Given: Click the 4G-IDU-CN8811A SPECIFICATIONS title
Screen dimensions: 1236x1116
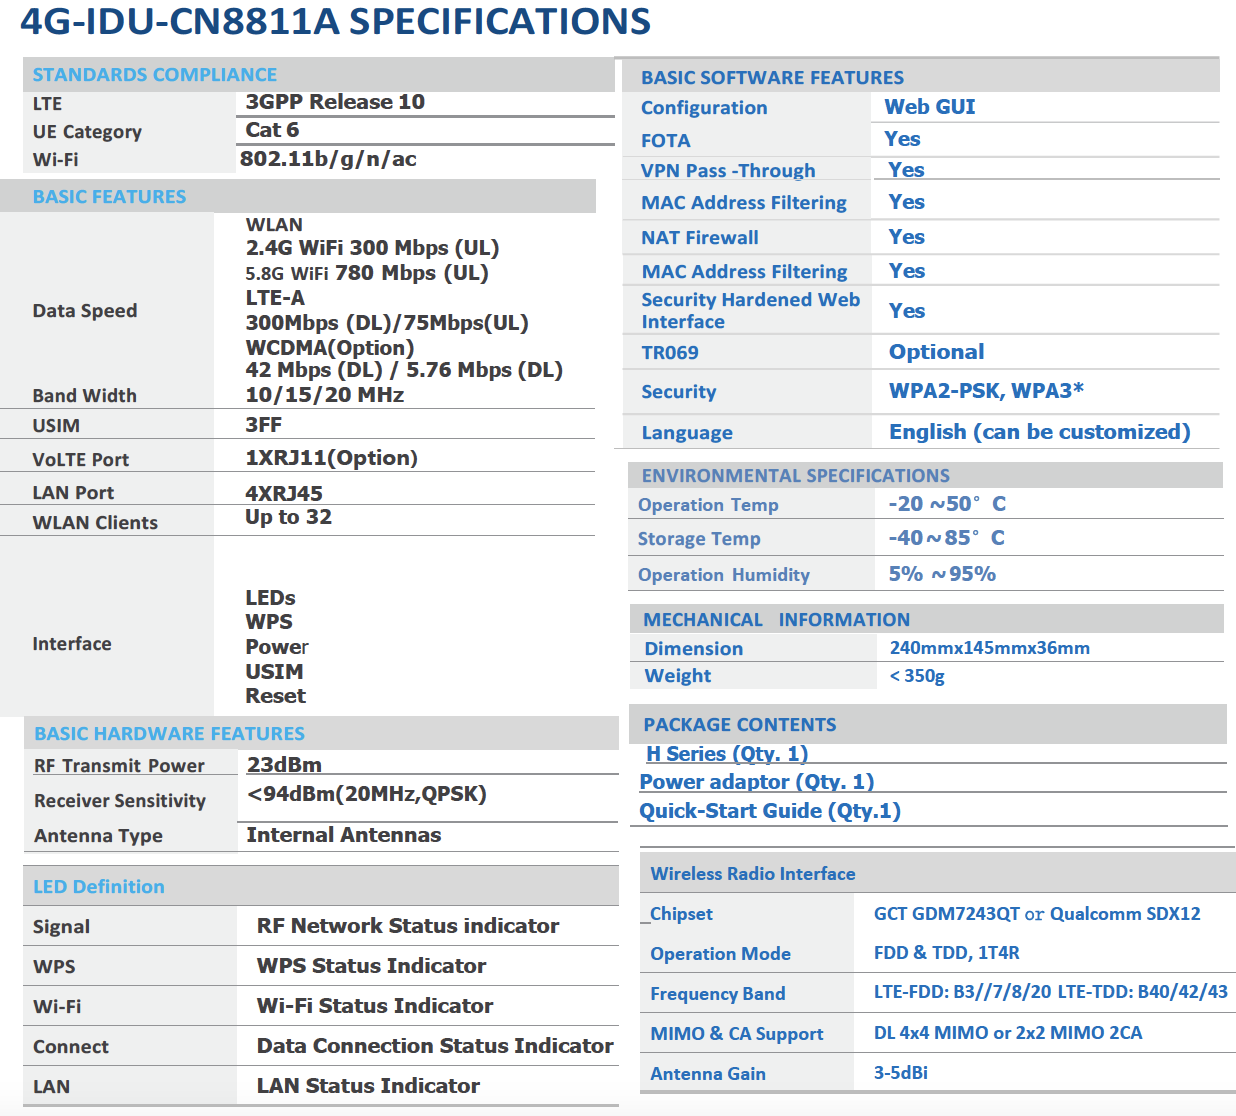Looking at the screenshot, I should click(x=335, y=21).
